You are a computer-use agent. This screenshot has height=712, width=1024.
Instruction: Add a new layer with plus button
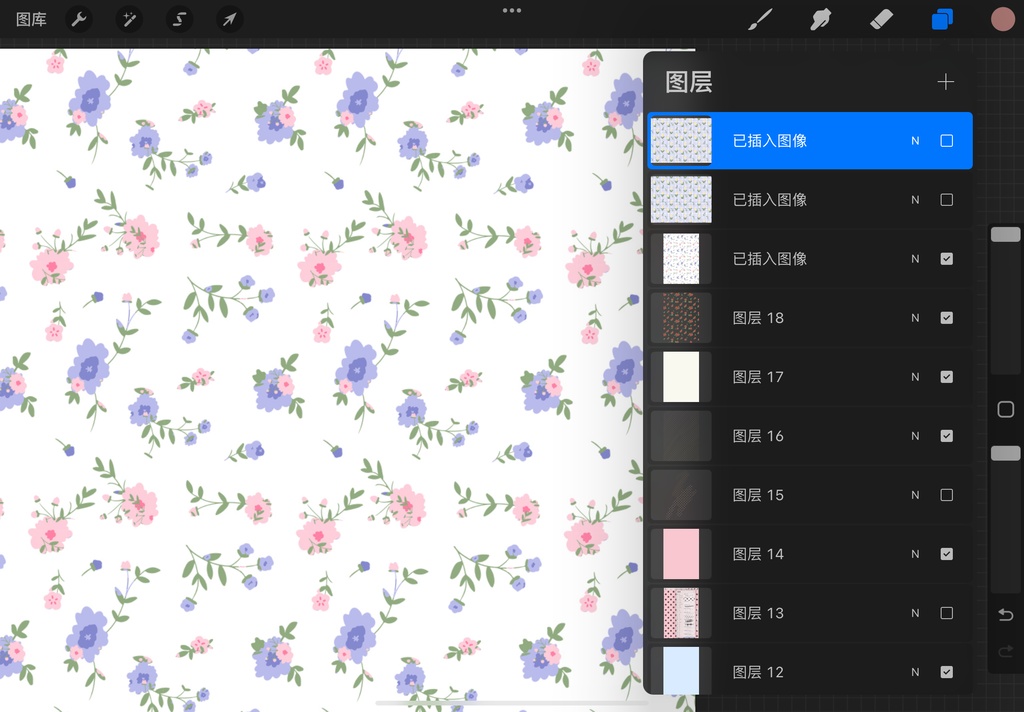pyautogui.click(x=946, y=82)
